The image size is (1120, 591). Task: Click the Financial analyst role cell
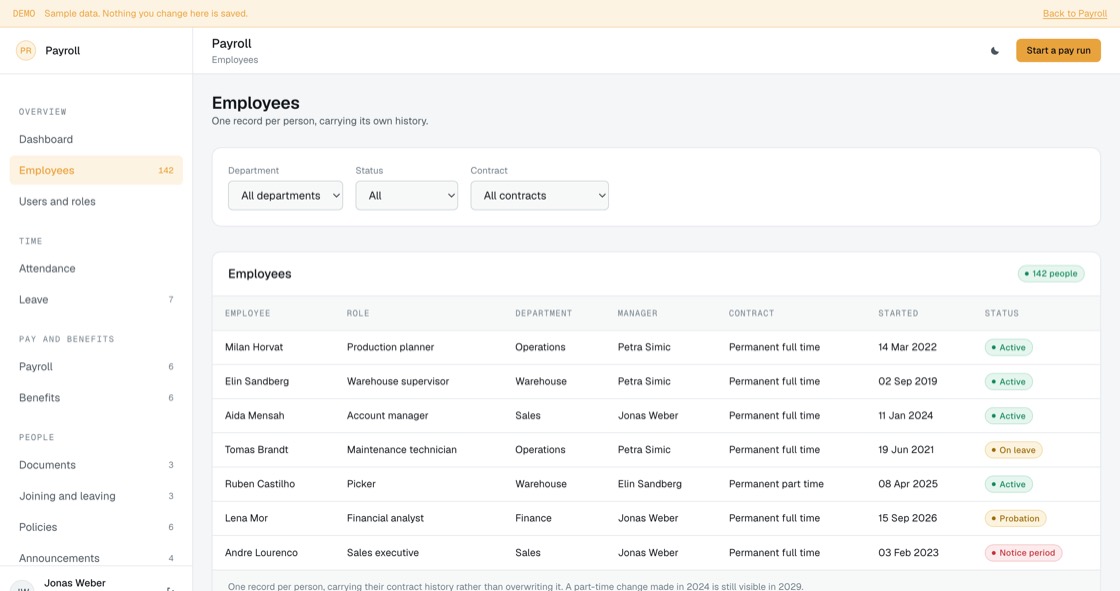pos(385,518)
